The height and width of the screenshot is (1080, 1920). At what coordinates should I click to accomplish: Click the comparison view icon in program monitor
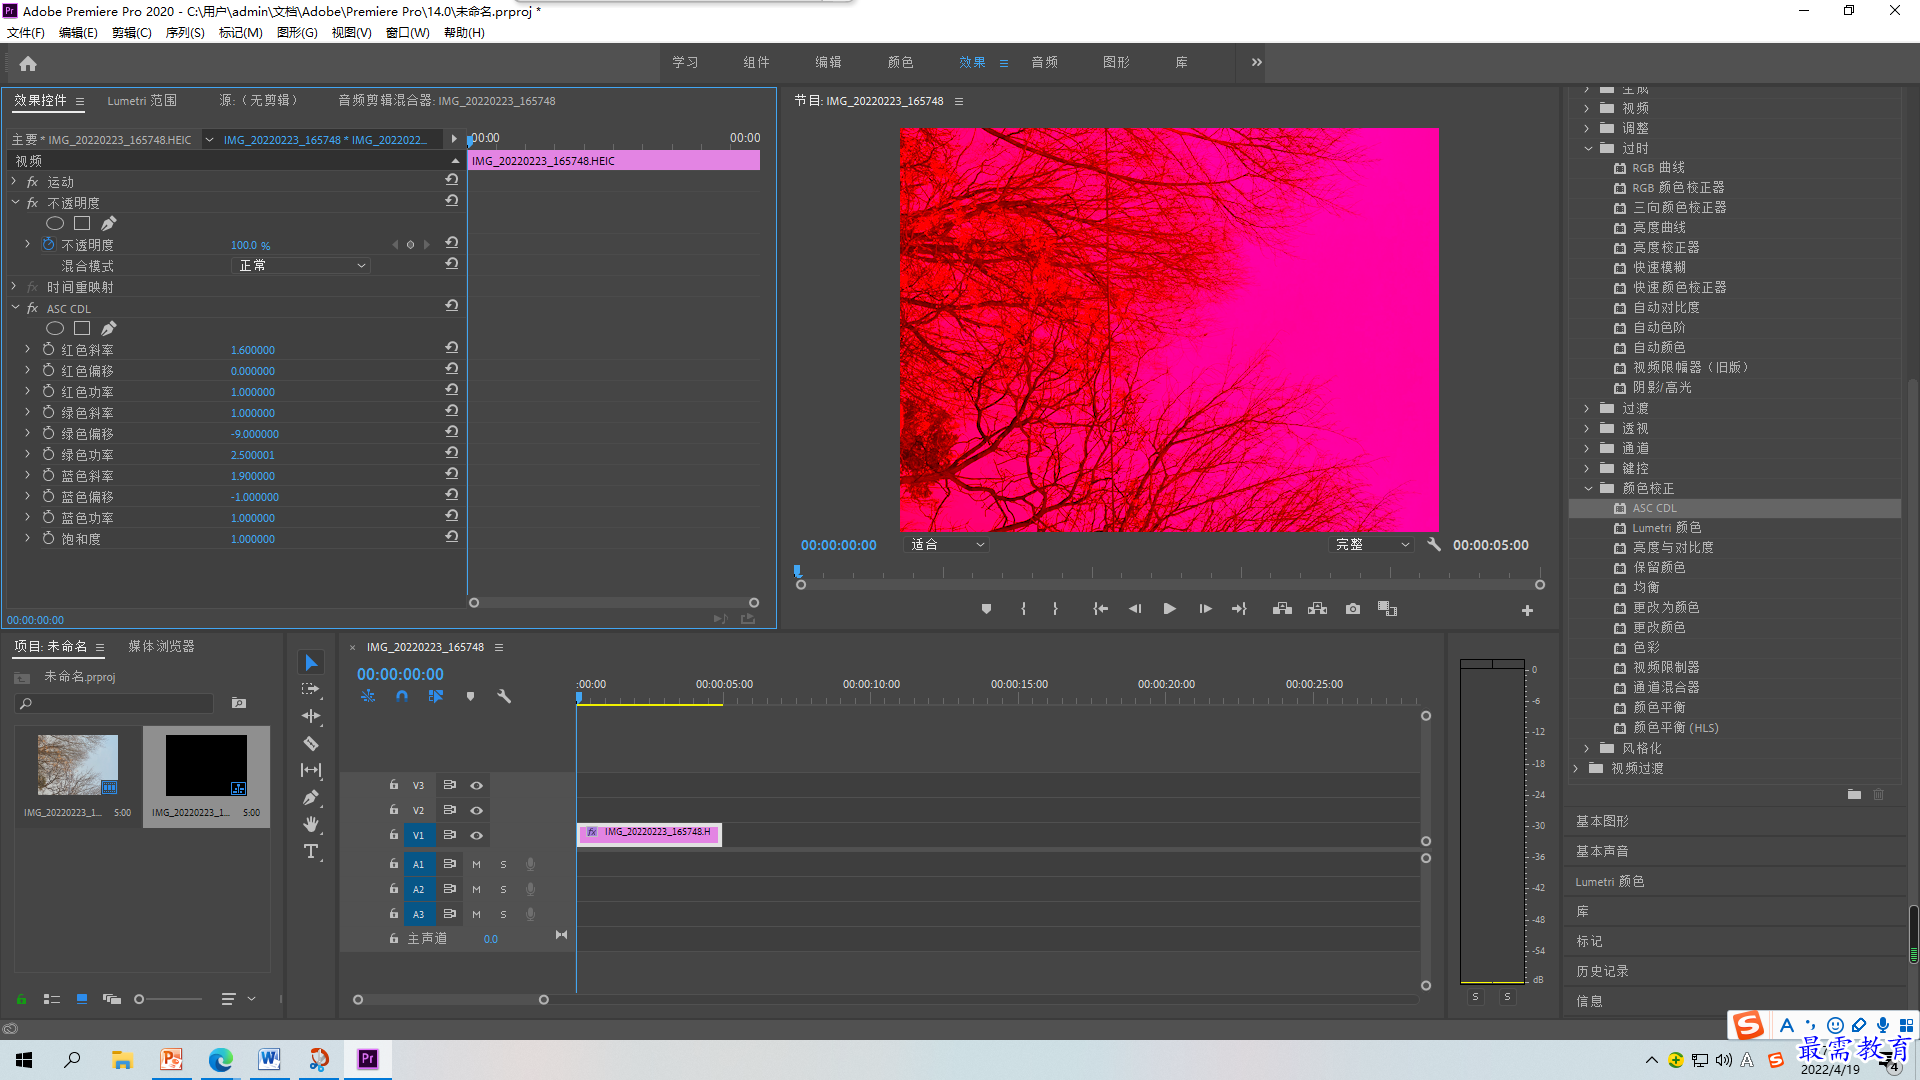pyautogui.click(x=1388, y=609)
